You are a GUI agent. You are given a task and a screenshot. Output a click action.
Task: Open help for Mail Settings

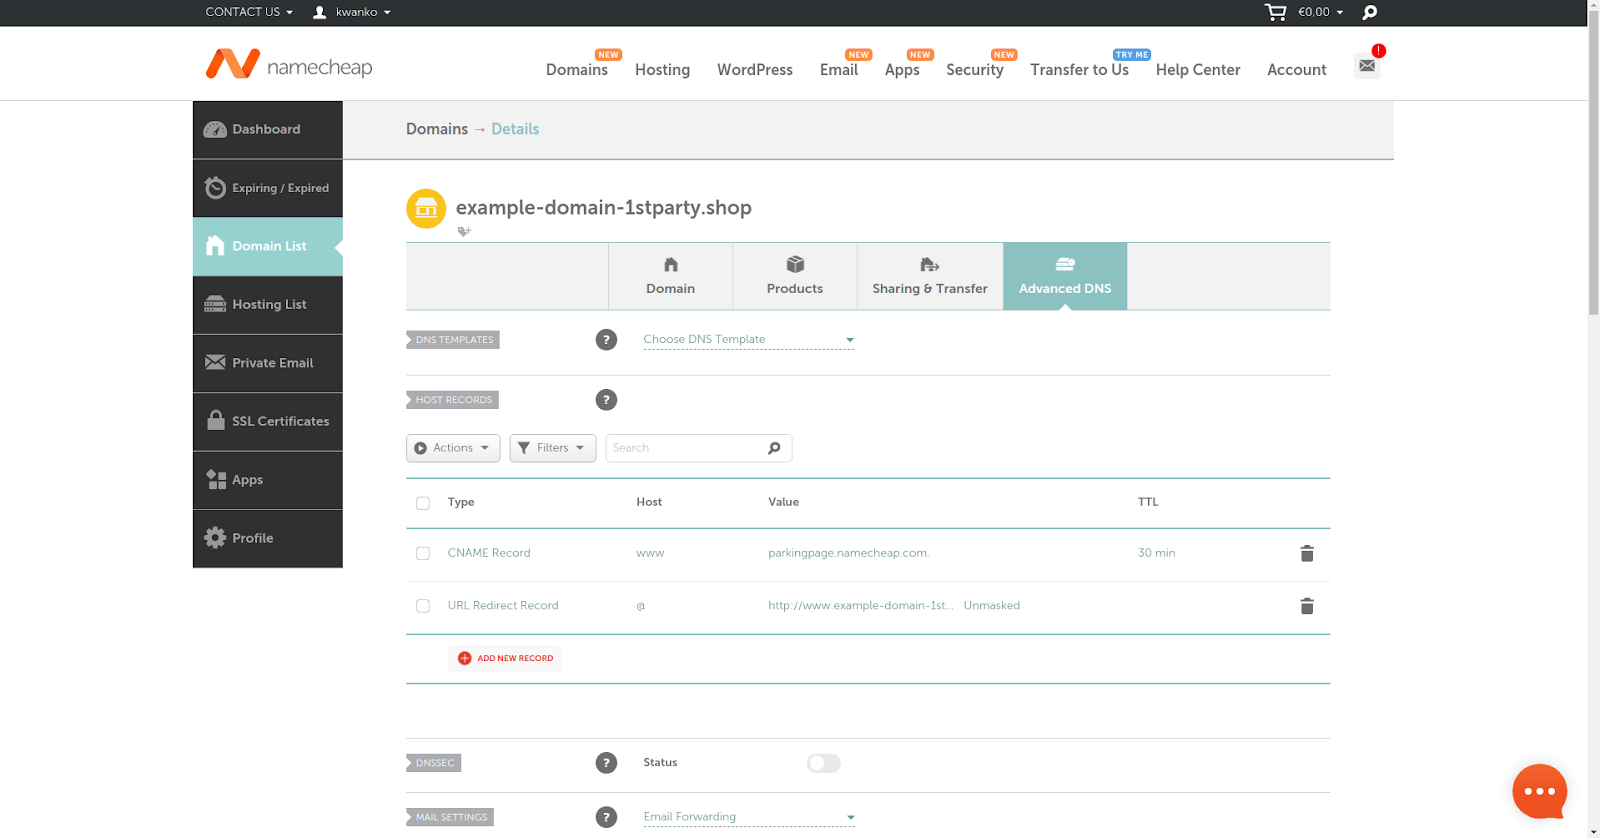[606, 817]
